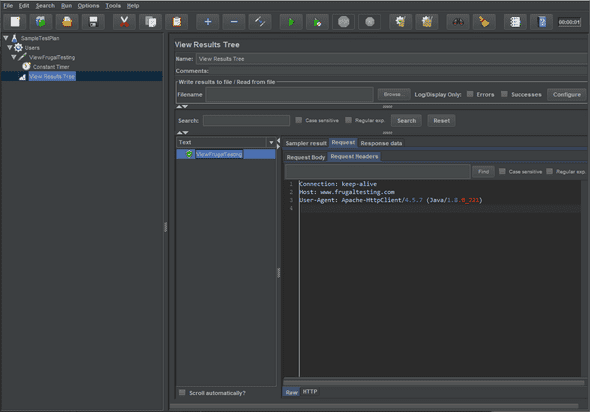This screenshot has width=590, height=412.
Task: Switch to the Sampler result tab
Action: [x=306, y=143]
